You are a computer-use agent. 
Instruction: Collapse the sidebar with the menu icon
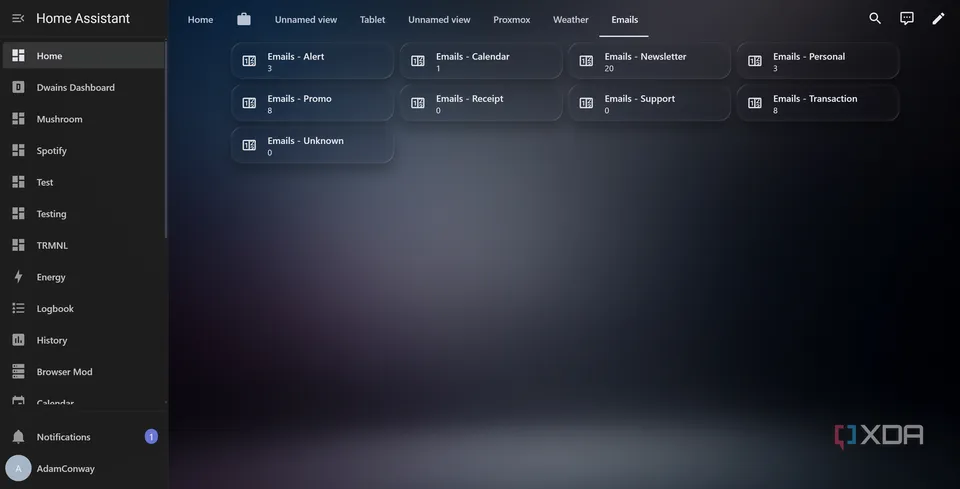[x=18, y=18]
